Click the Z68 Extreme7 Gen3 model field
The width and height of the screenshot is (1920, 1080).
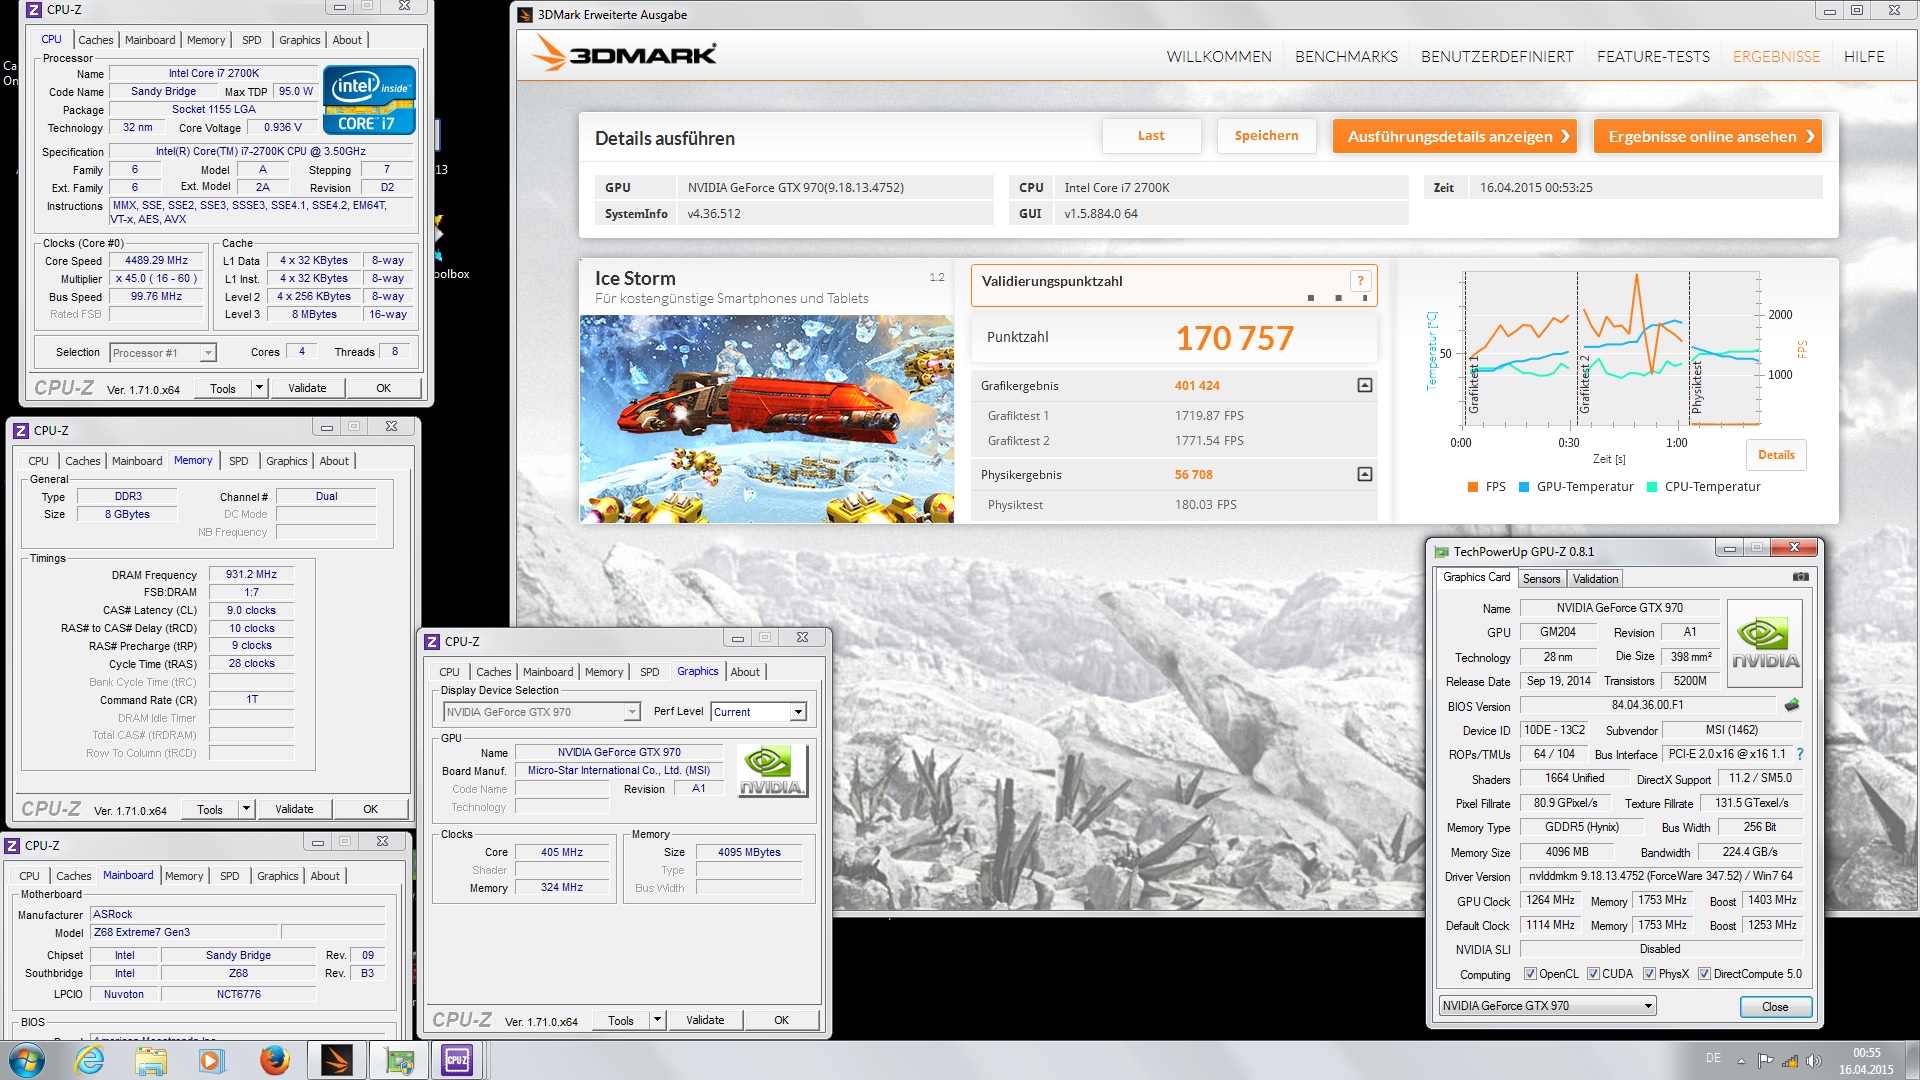(184, 932)
